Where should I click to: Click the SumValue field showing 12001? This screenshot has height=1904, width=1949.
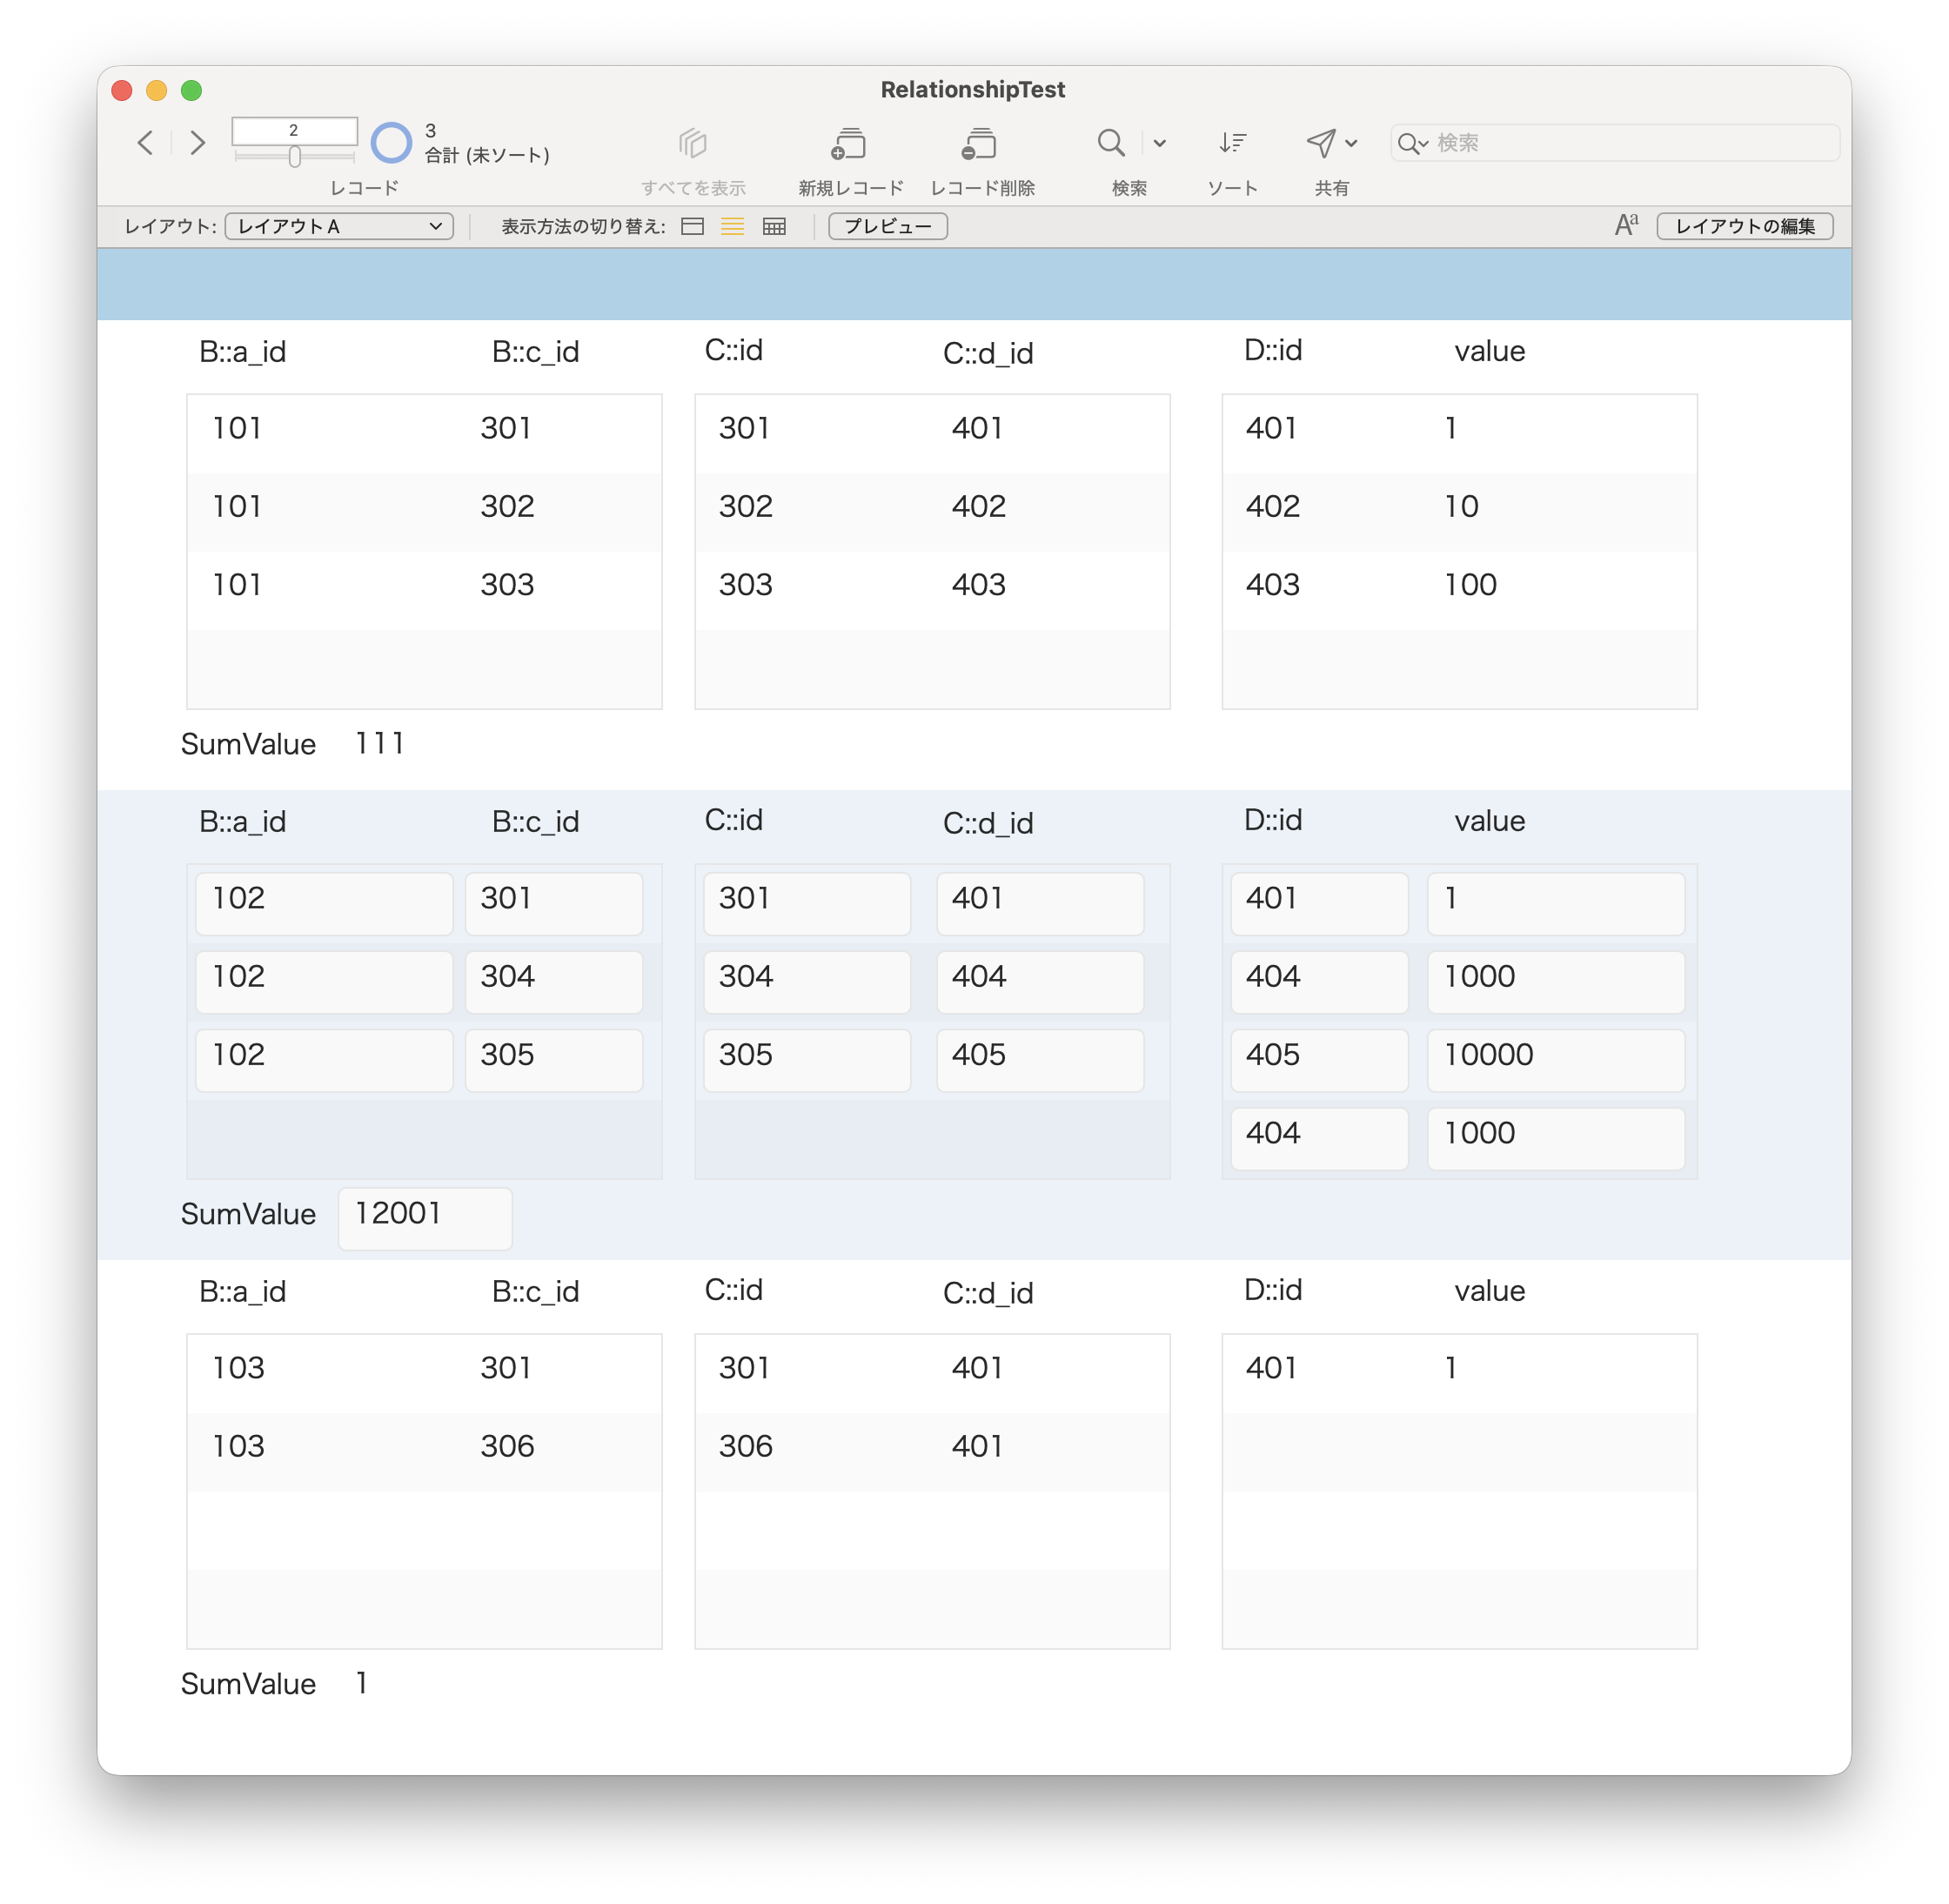[425, 1217]
